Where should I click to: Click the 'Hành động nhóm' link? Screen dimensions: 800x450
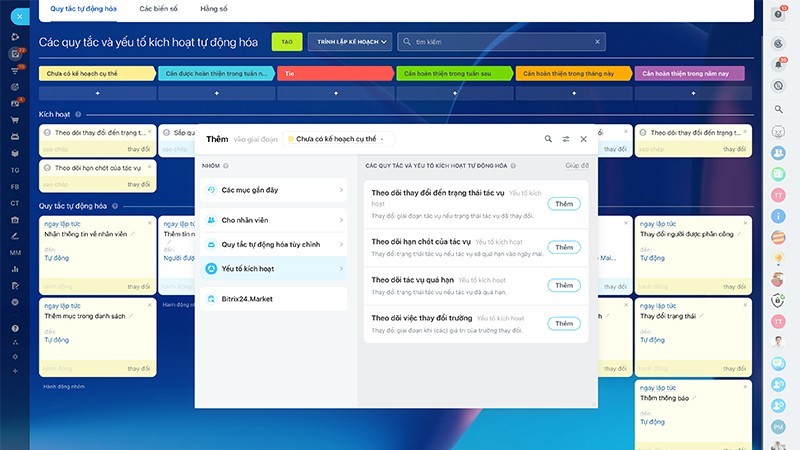click(64, 387)
